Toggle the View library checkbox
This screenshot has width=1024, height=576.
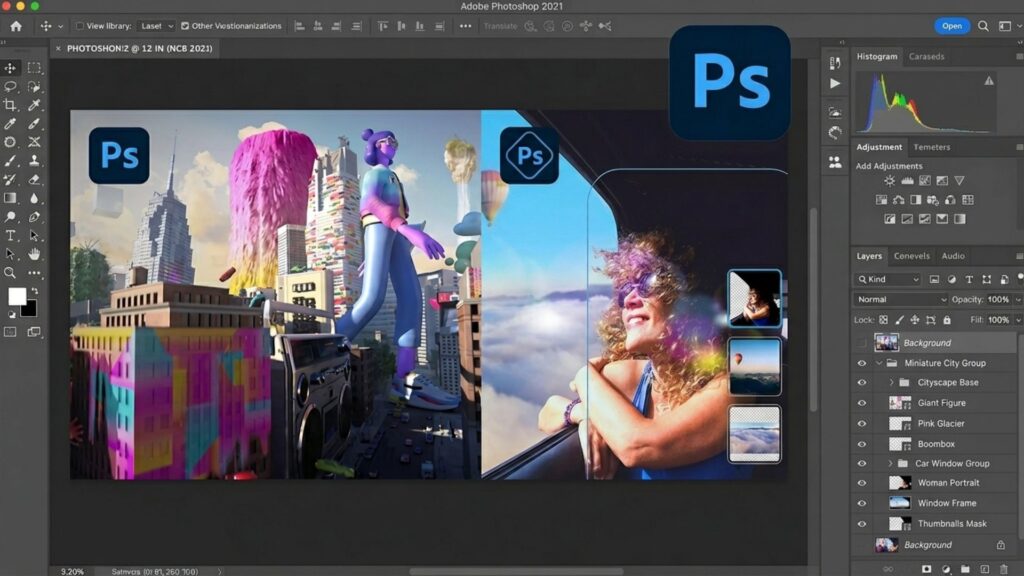pyautogui.click(x=80, y=26)
